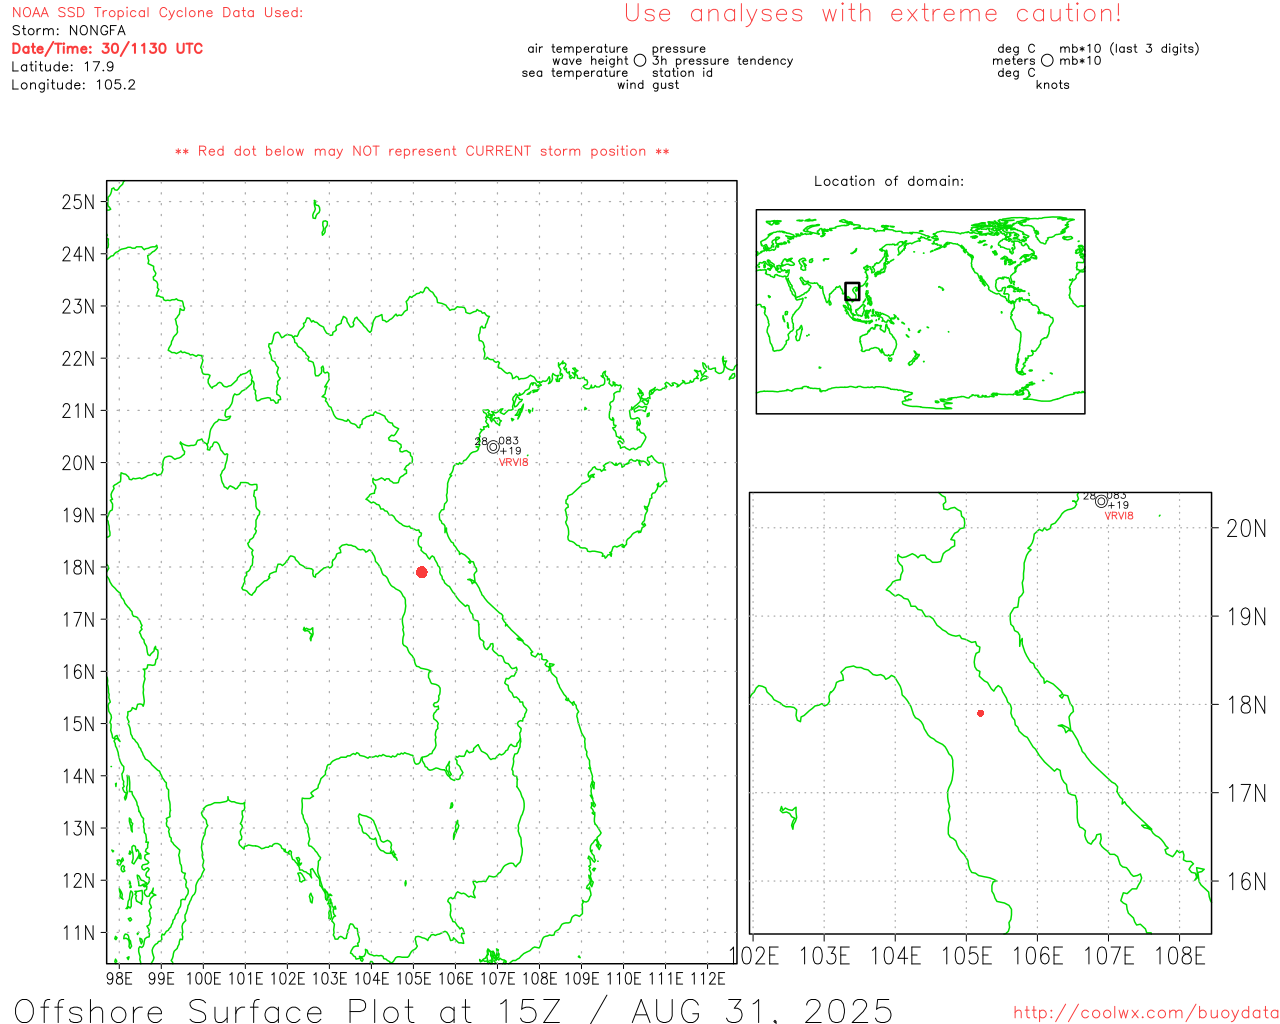Click the 'knots' units legend label
1280x1024 pixels.
[1053, 85]
